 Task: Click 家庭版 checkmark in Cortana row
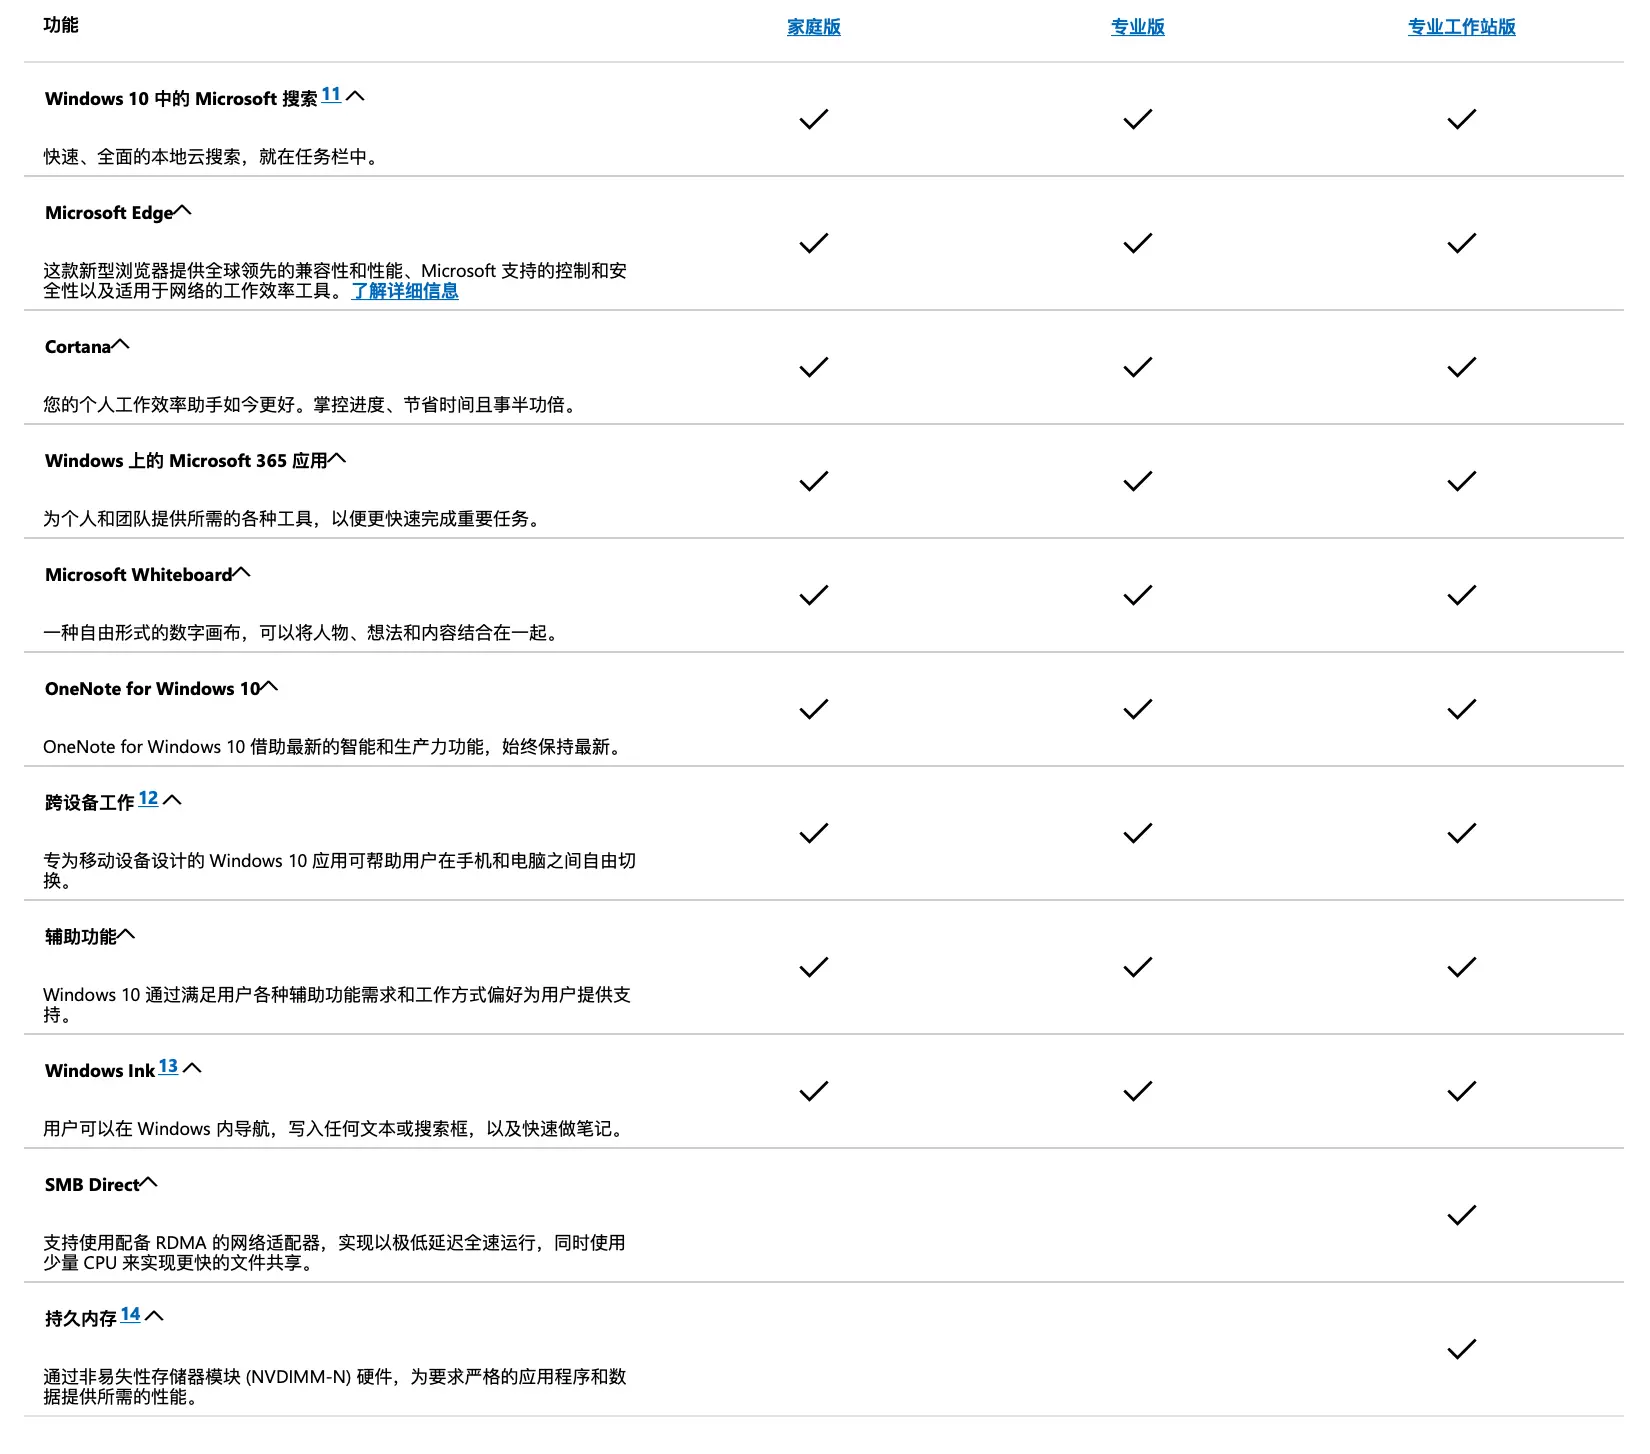click(813, 368)
